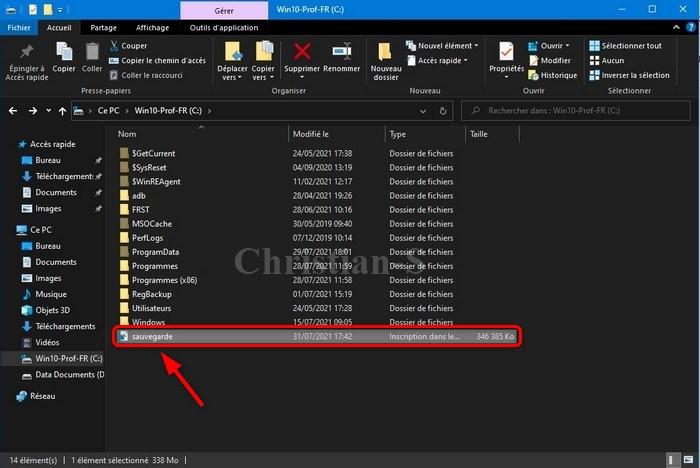Click the Propriétés icon
Screen dimensions: 700x468
[x=506, y=52]
